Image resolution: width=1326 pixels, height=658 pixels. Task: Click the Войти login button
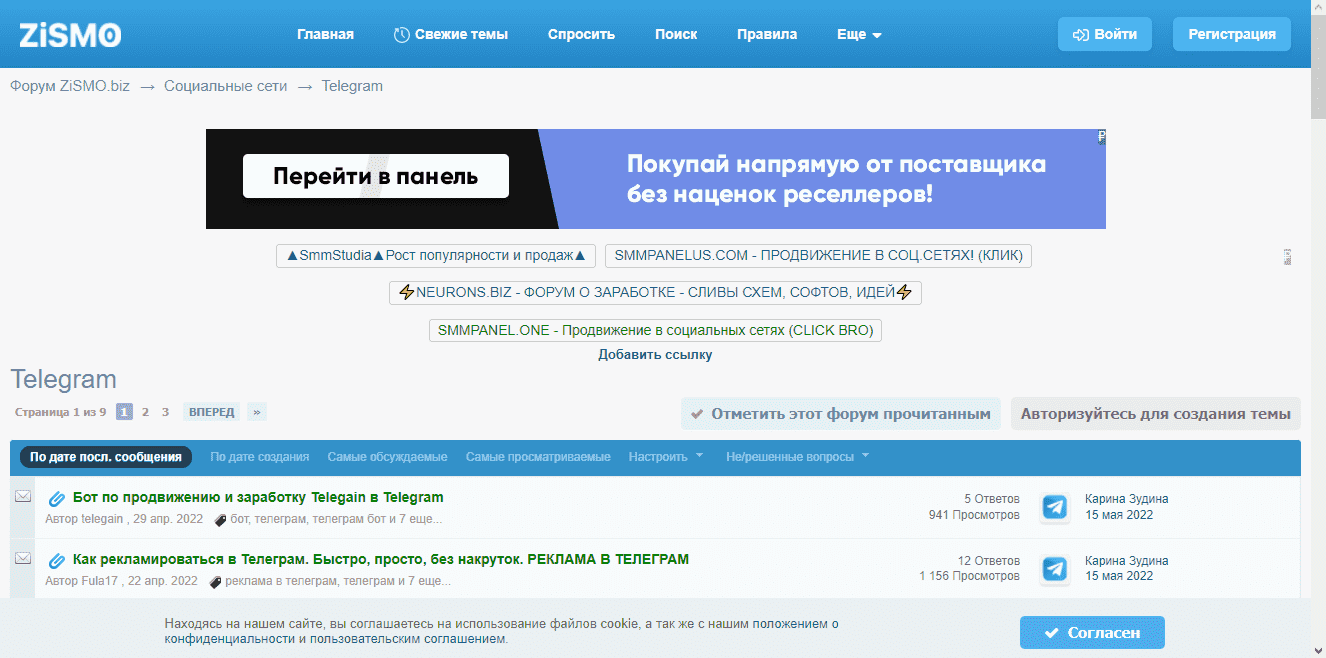(x=1105, y=34)
